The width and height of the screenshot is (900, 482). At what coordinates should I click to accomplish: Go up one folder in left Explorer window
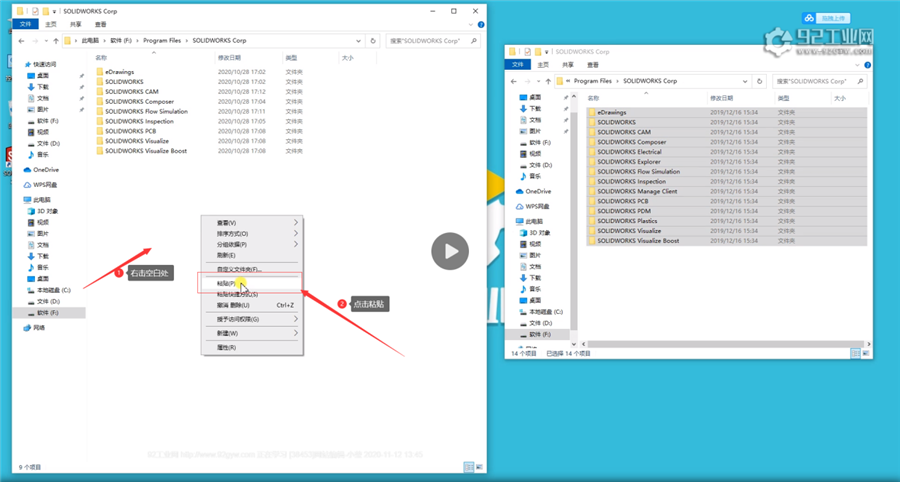coord(56,41)
